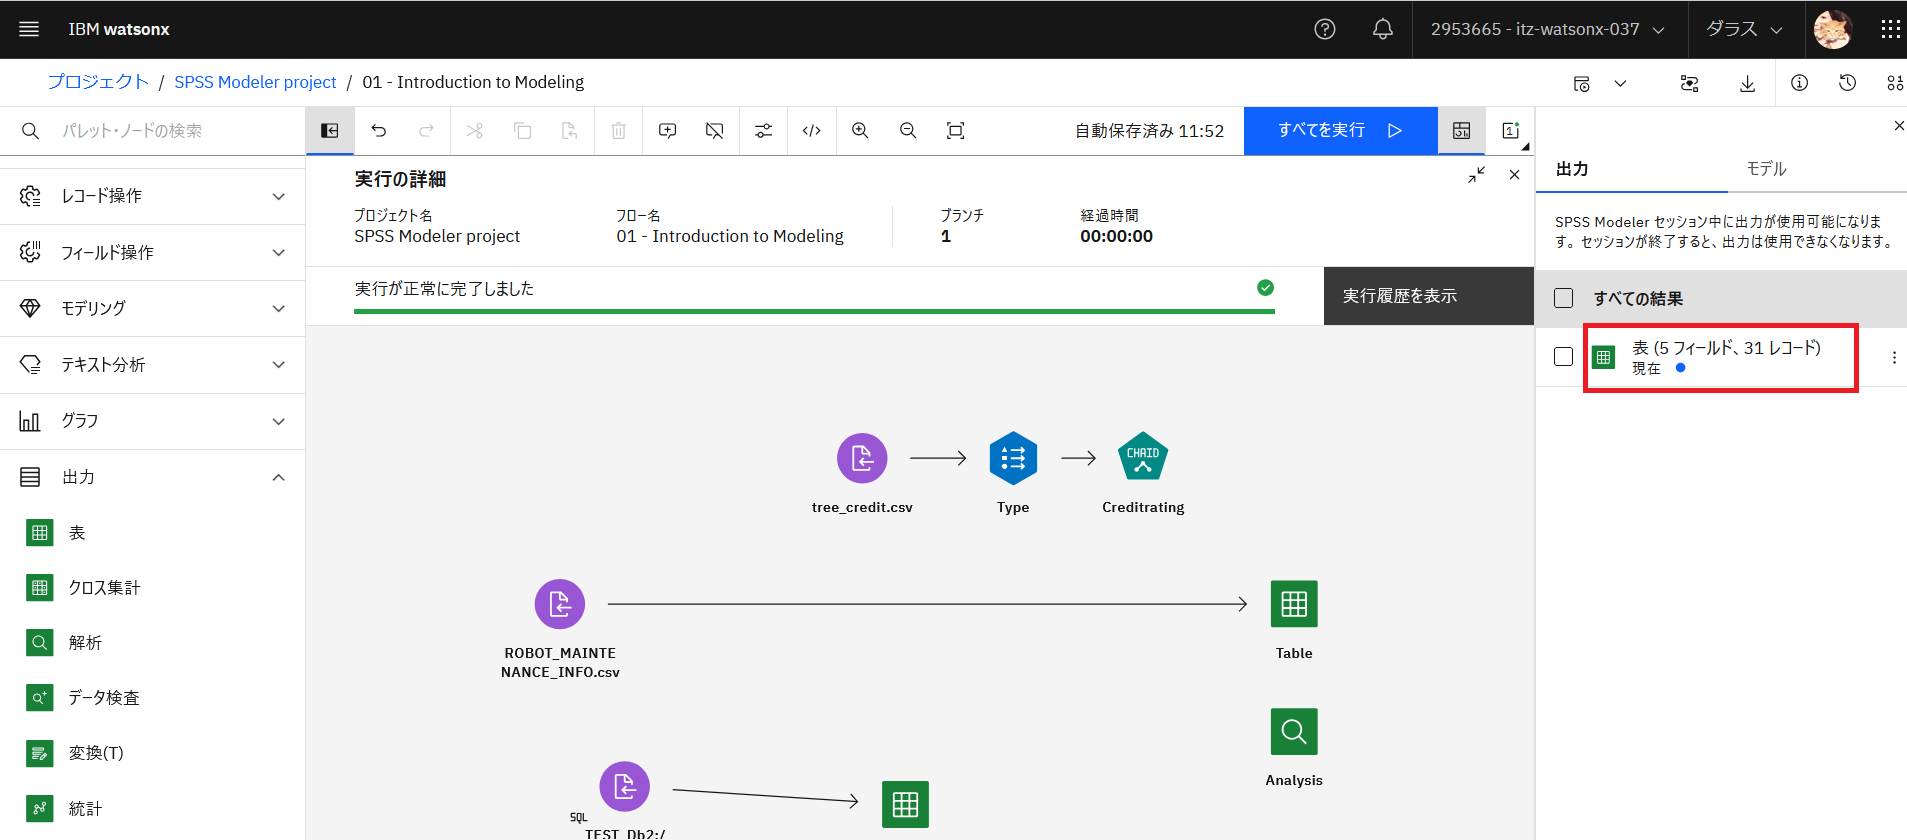This screenshot has height=840, width=1907.
Task: Zoom in on the flow canvas
Action: [x=860, y=131]
